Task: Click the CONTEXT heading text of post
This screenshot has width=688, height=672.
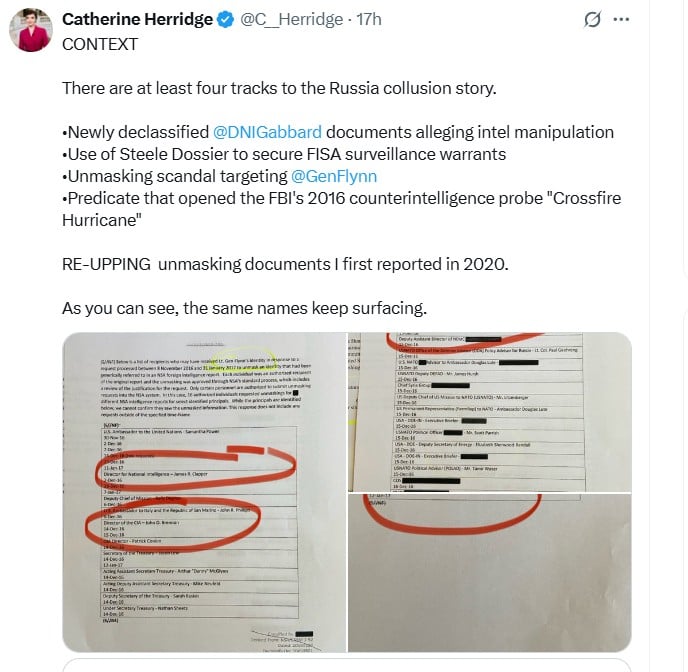Action: tap(100, 44)
